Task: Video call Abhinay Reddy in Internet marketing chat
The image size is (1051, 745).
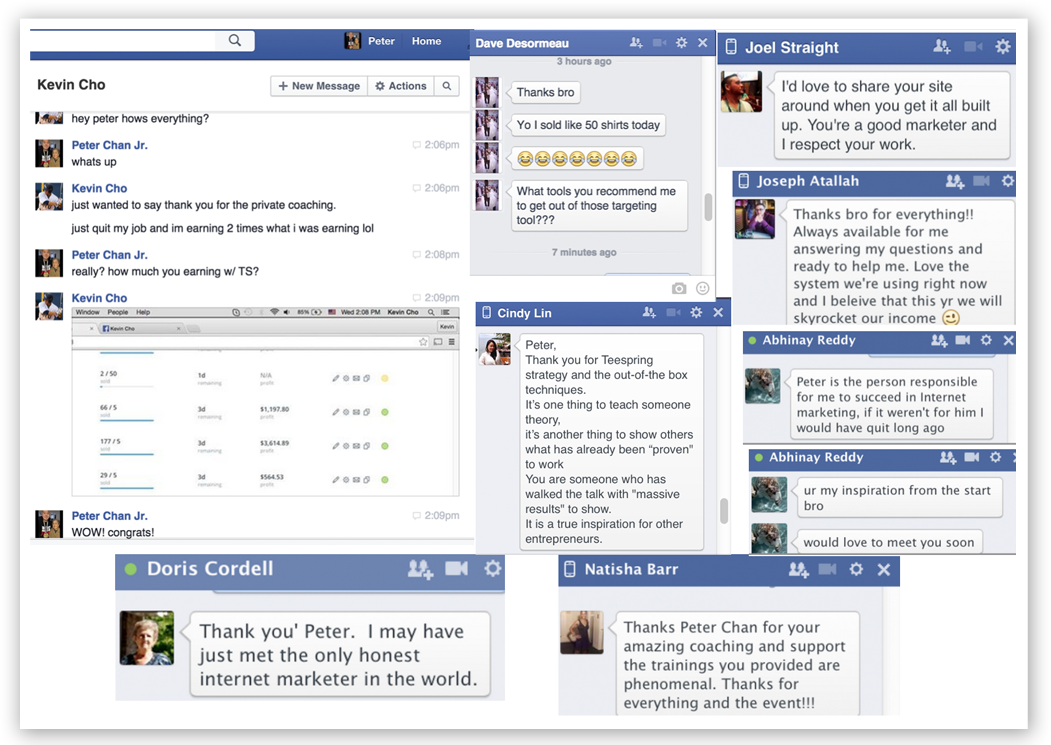Action: point(963,340)
